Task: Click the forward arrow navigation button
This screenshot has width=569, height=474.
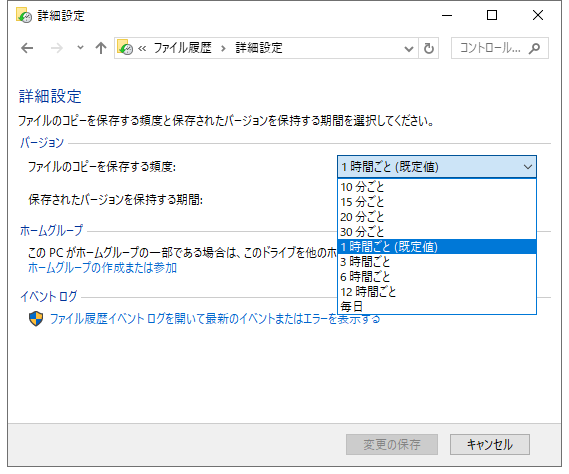Action: 57,48
